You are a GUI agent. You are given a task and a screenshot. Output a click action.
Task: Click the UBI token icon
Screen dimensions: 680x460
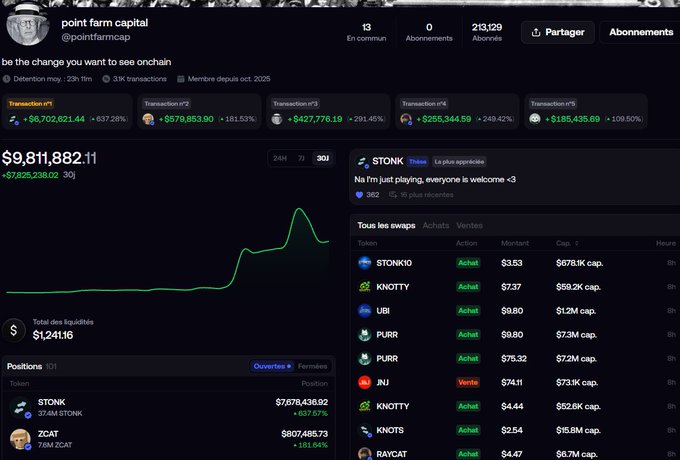[x=365, y=310]
